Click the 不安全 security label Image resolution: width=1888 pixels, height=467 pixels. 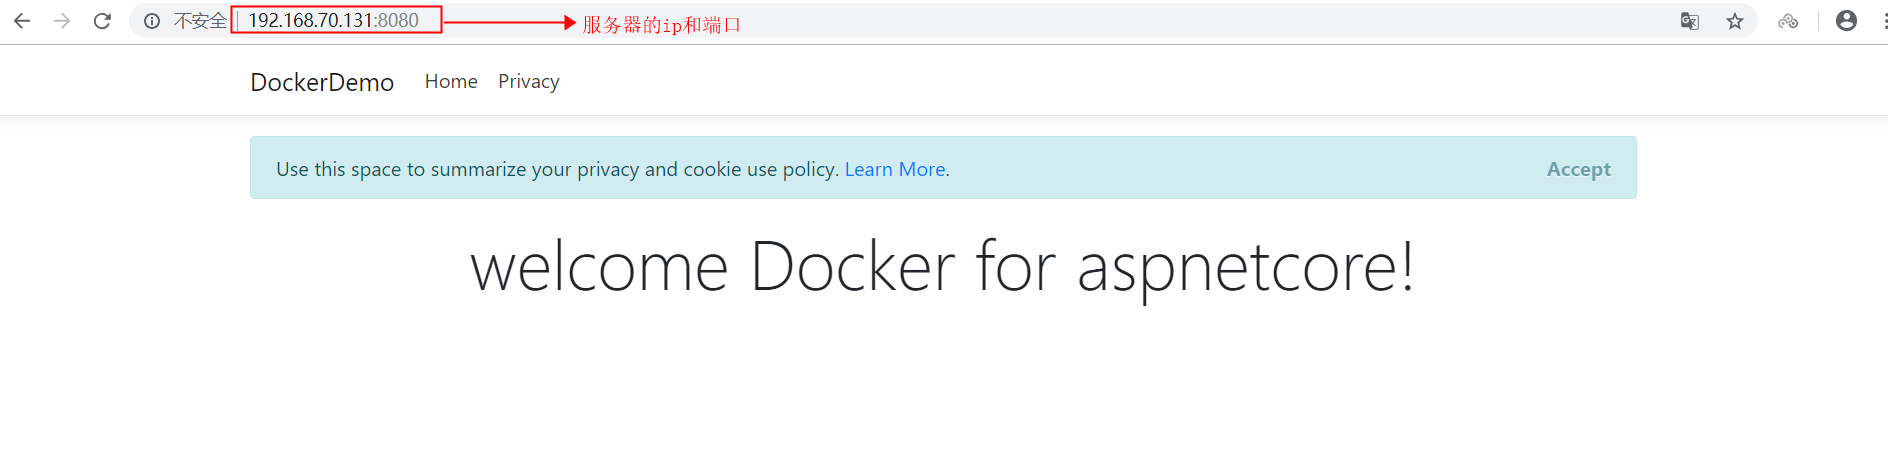coord(200,21)
